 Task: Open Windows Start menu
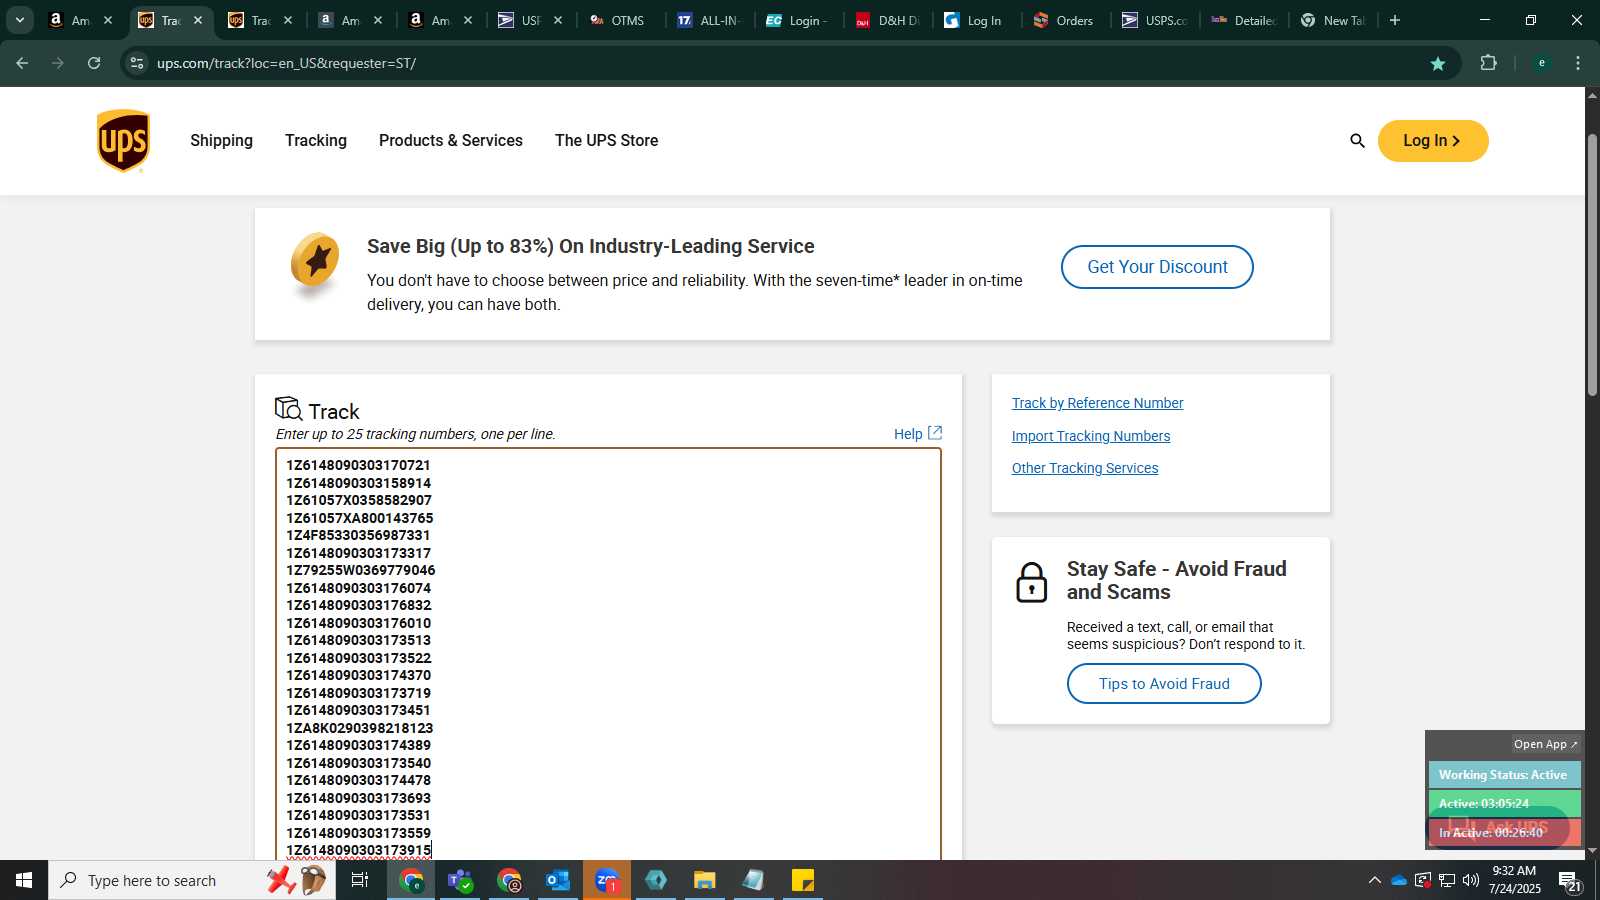(x=24, y=880)
